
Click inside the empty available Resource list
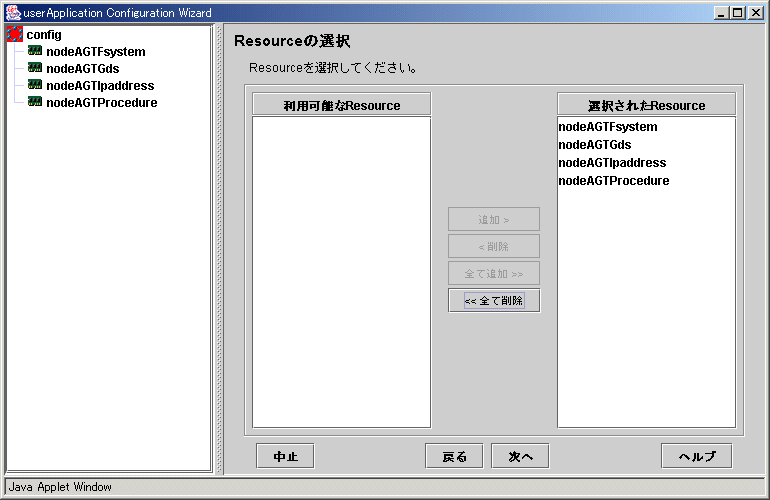(x=342, y=272)
